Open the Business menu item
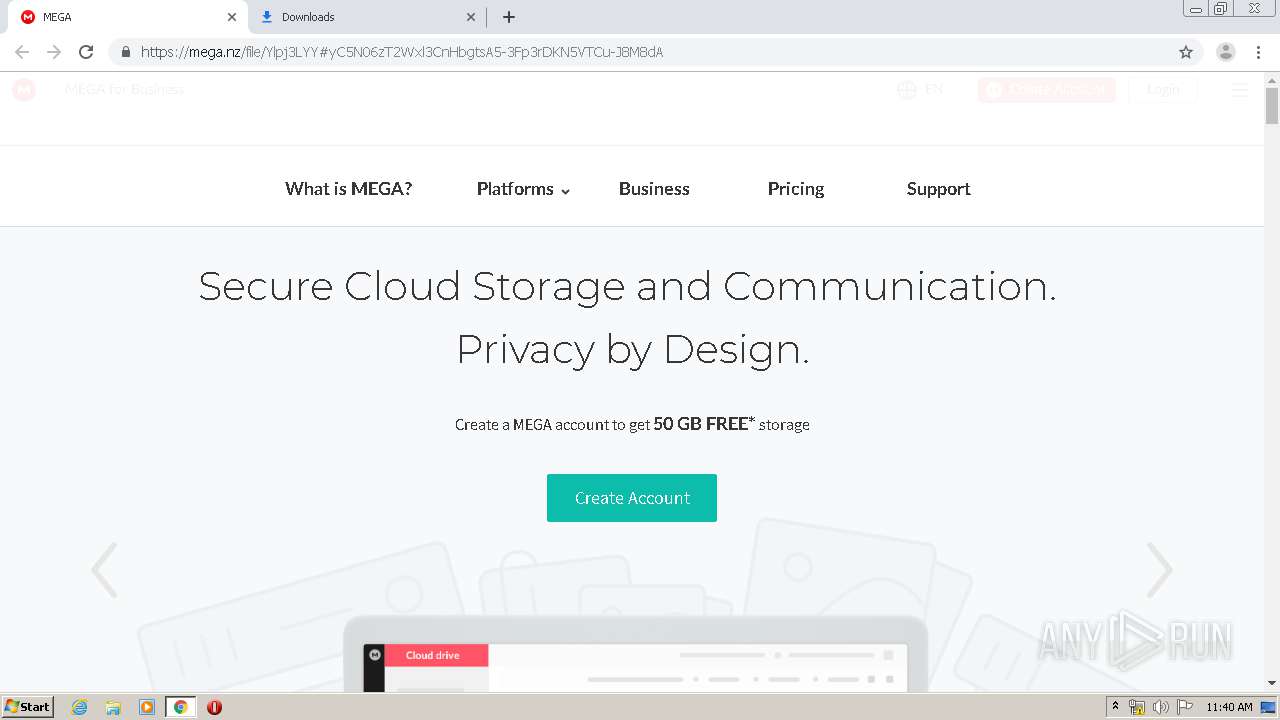The image size is (1280, 720). point(654,189)
